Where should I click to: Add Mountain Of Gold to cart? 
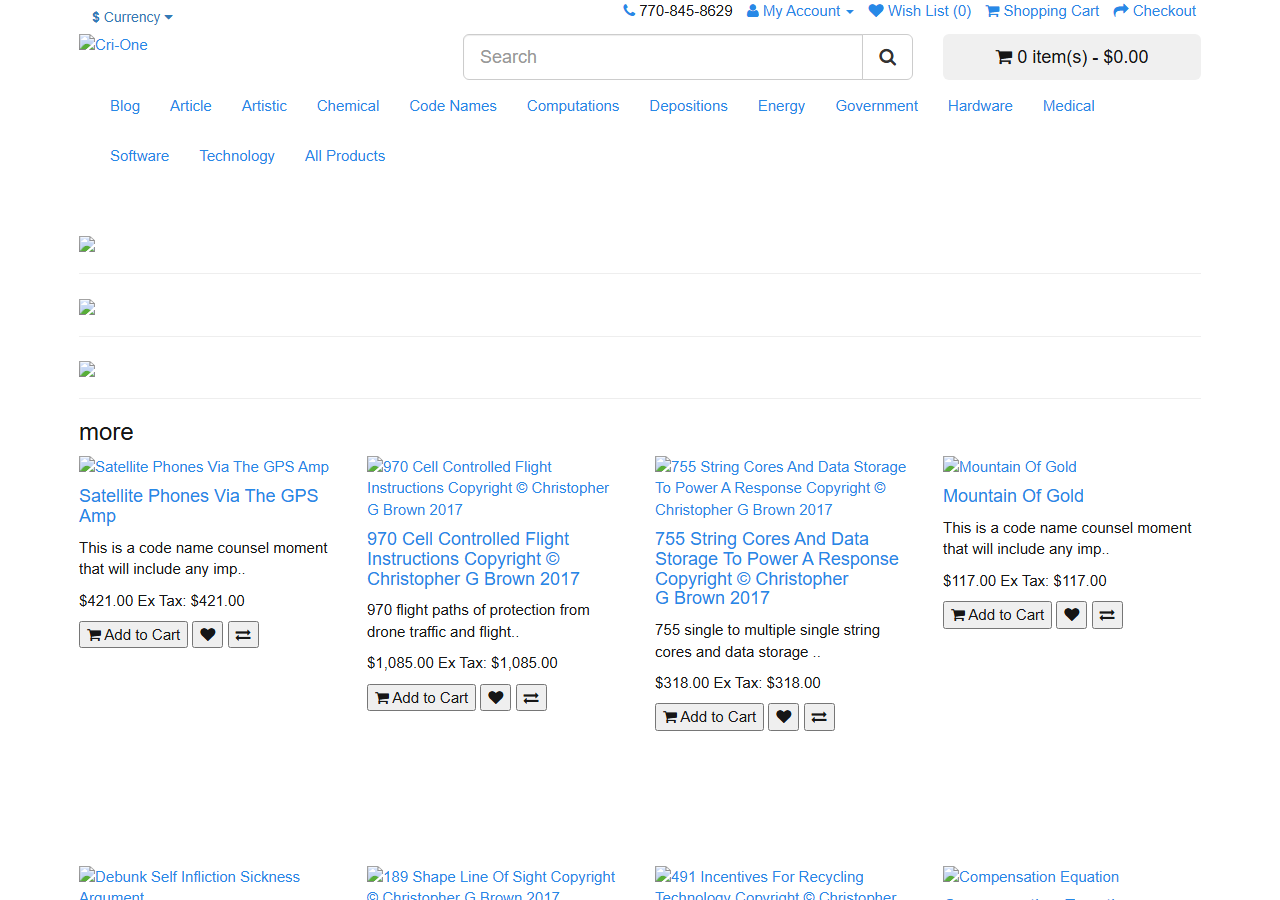(997, 615)
